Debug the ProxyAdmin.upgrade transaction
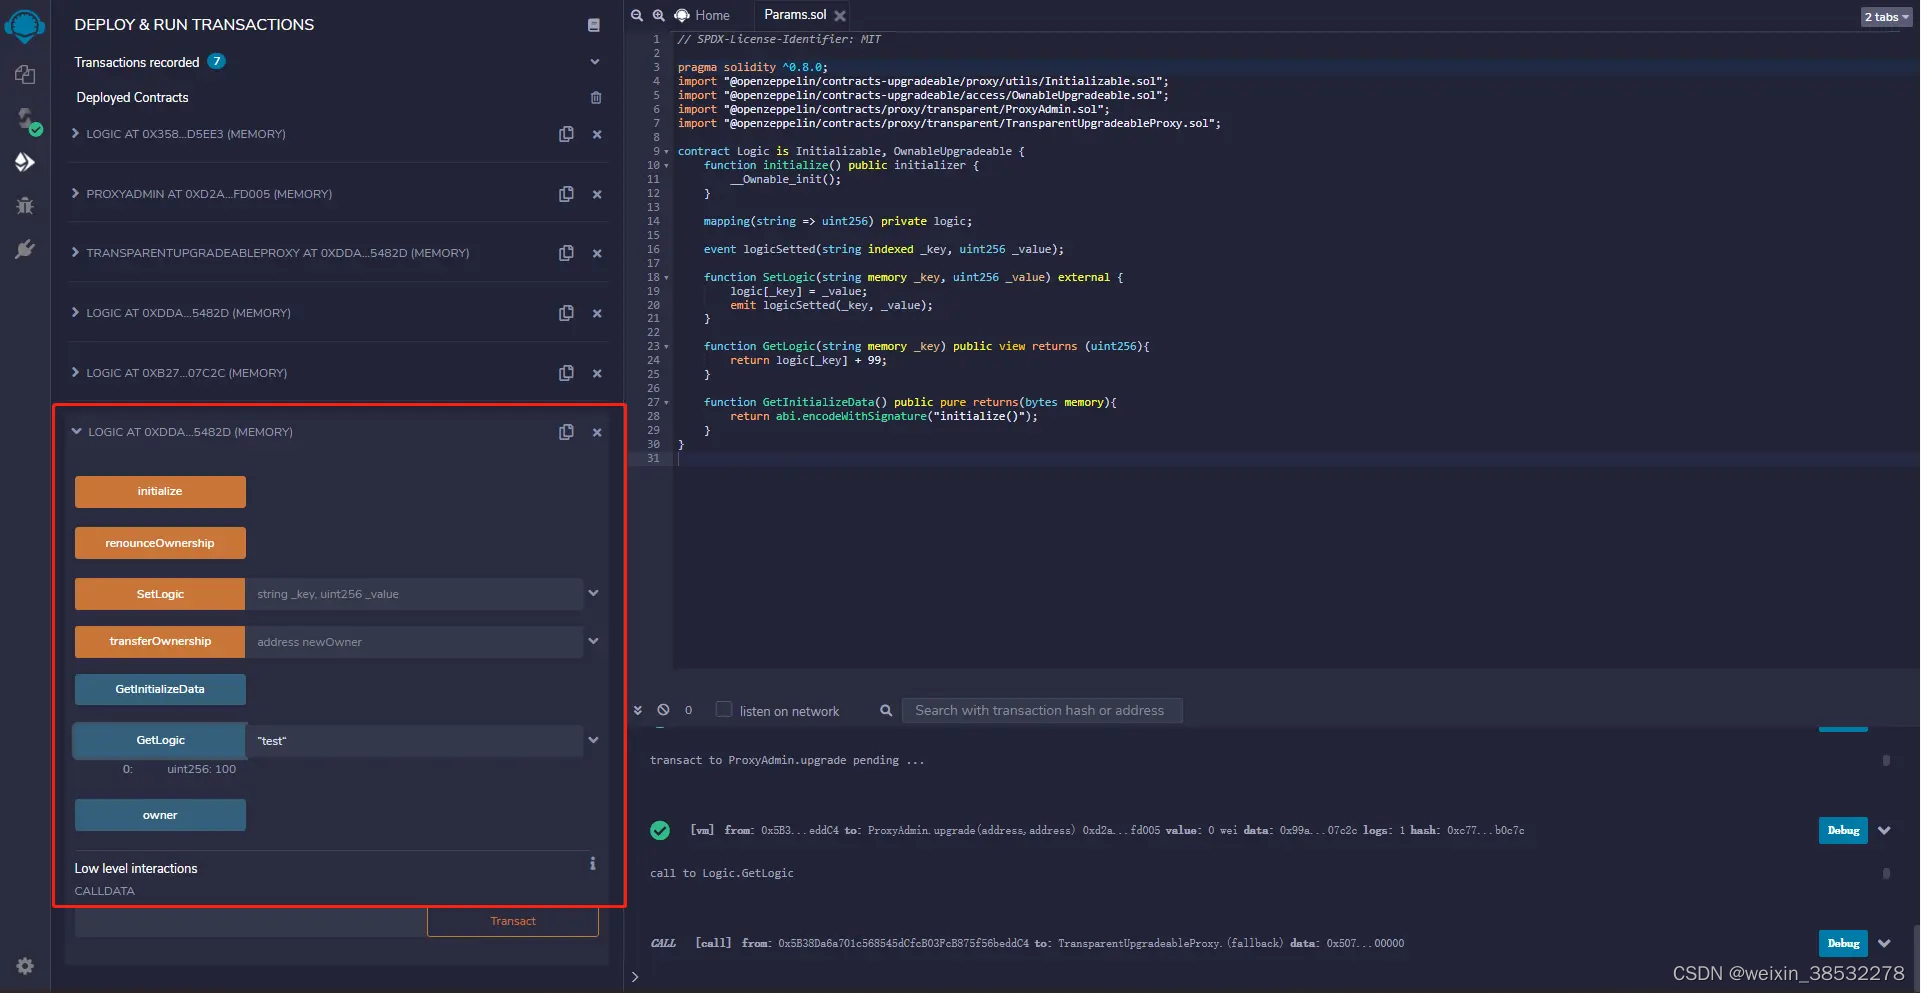Viewport: 1921px width, 993px height. (x=1843, y=830)
